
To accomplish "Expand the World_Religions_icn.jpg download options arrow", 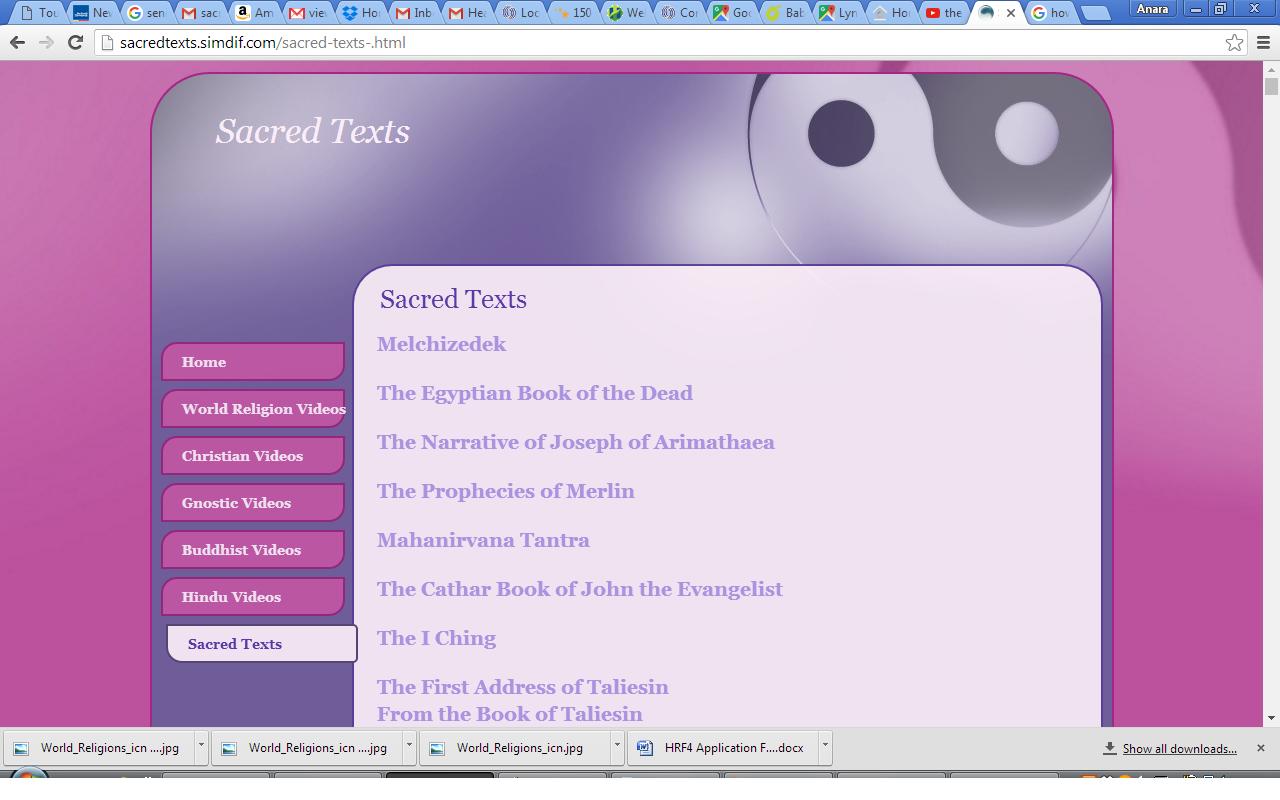I will pos(616,747).
